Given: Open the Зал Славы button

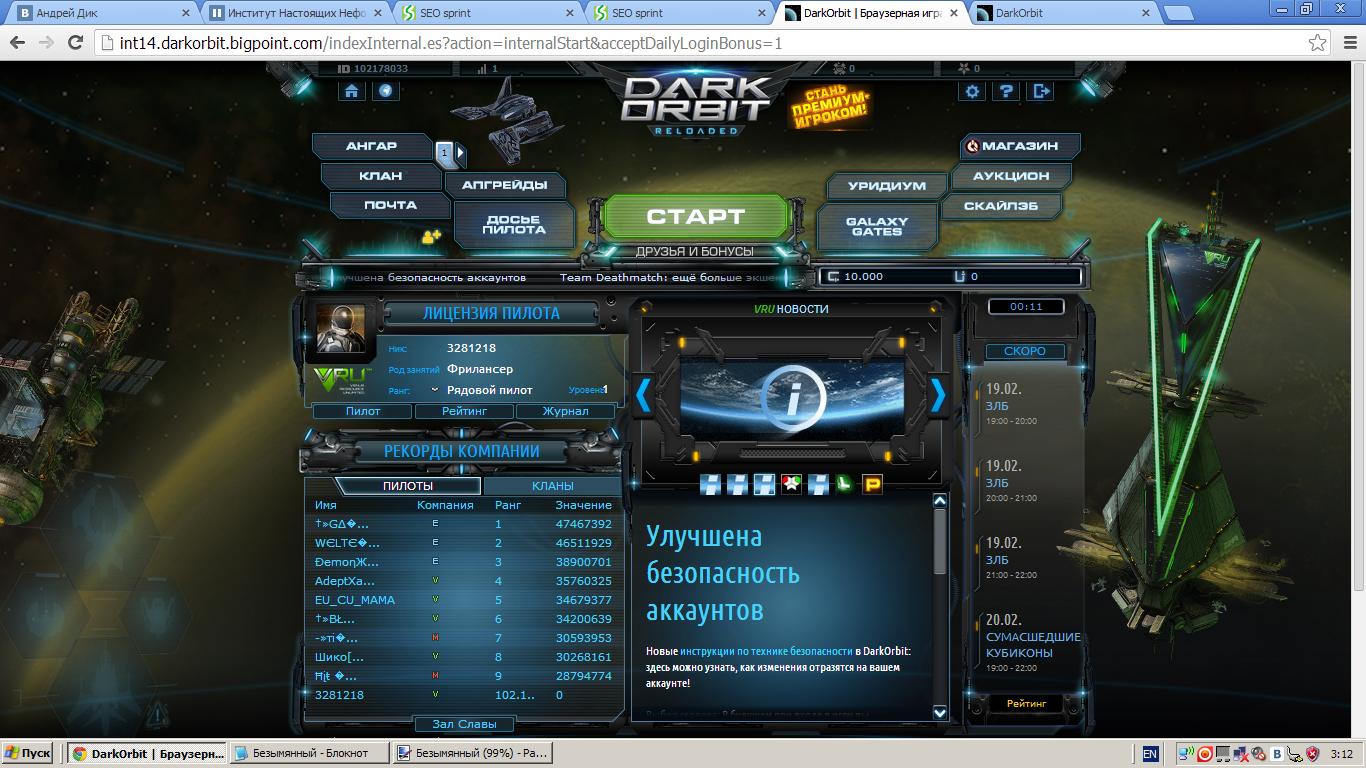Looking at the screenshot, I should pyautogui.click(x=464, y=724).
